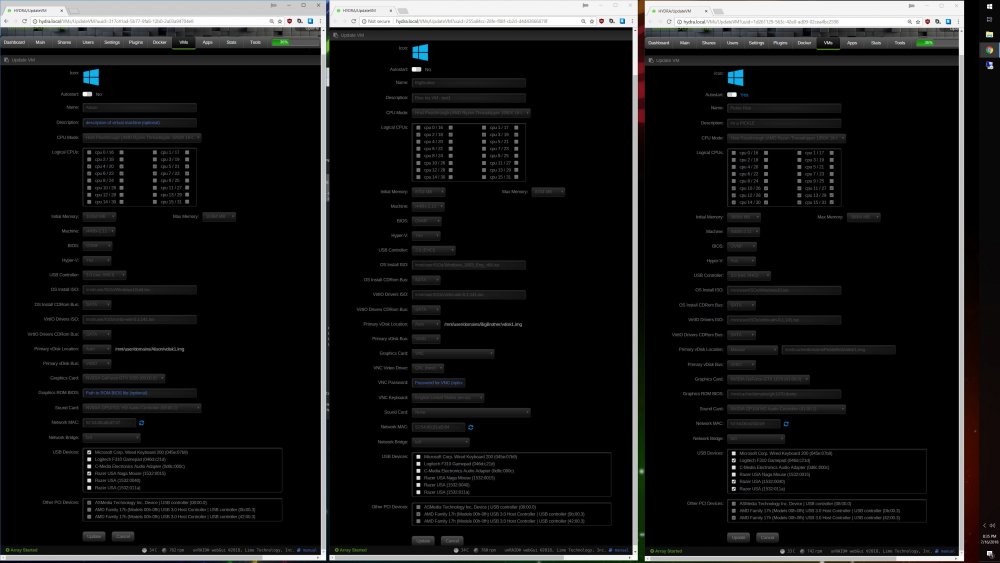Click the VNC Password field in middle window

click(439, 383)
